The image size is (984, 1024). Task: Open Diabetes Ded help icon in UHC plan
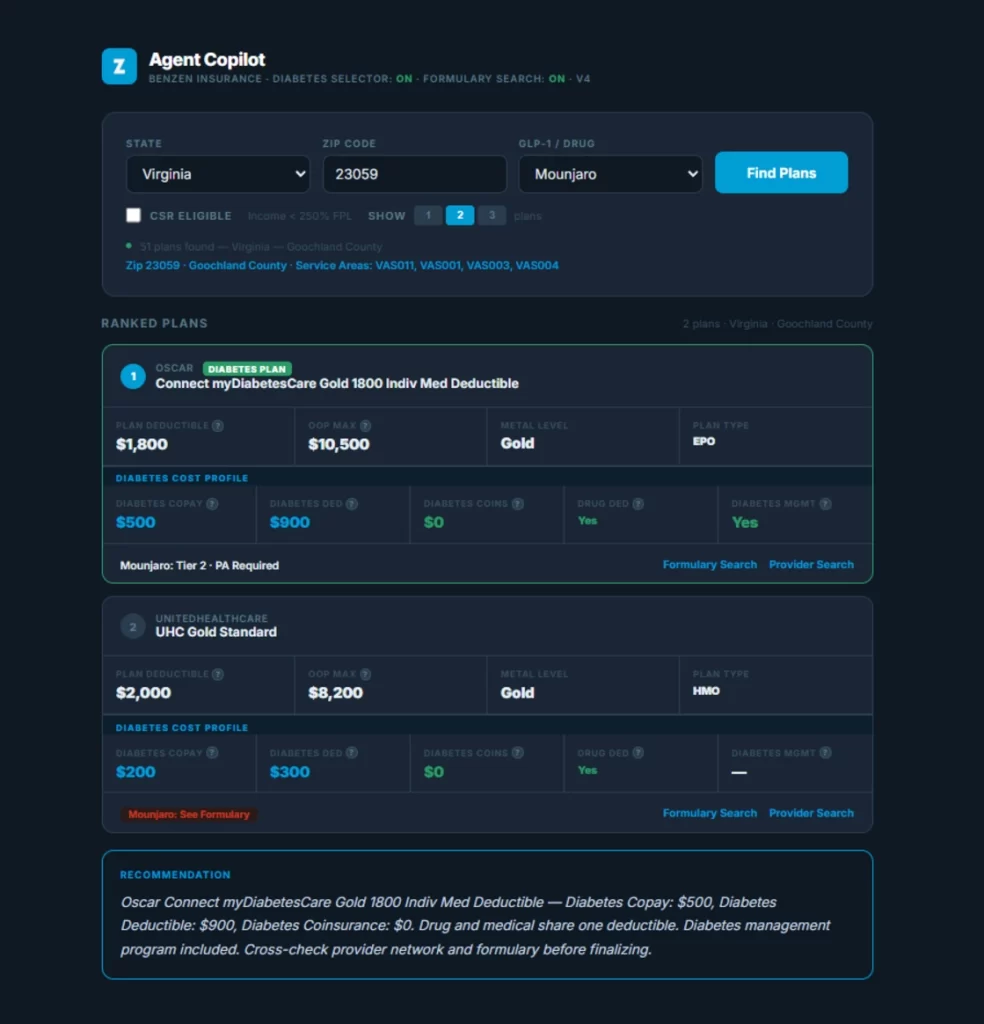point(352,753)
